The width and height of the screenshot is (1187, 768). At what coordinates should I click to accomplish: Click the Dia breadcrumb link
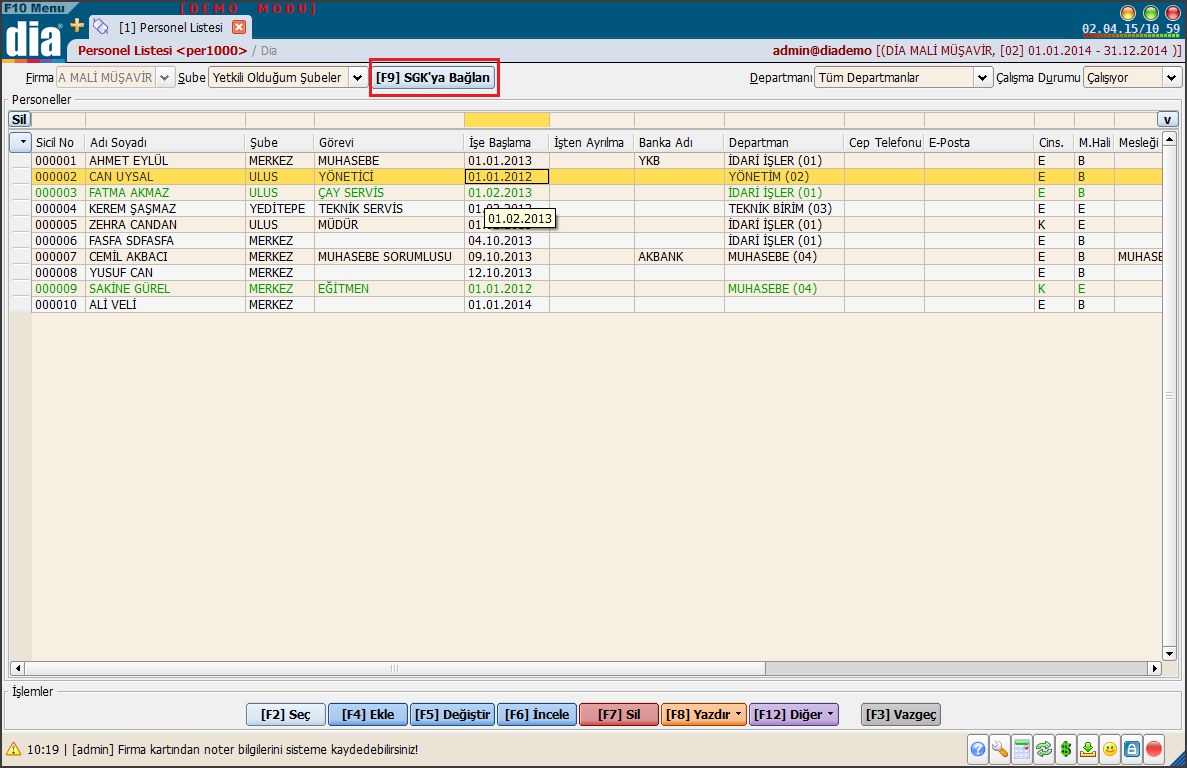tap(269, 51)
